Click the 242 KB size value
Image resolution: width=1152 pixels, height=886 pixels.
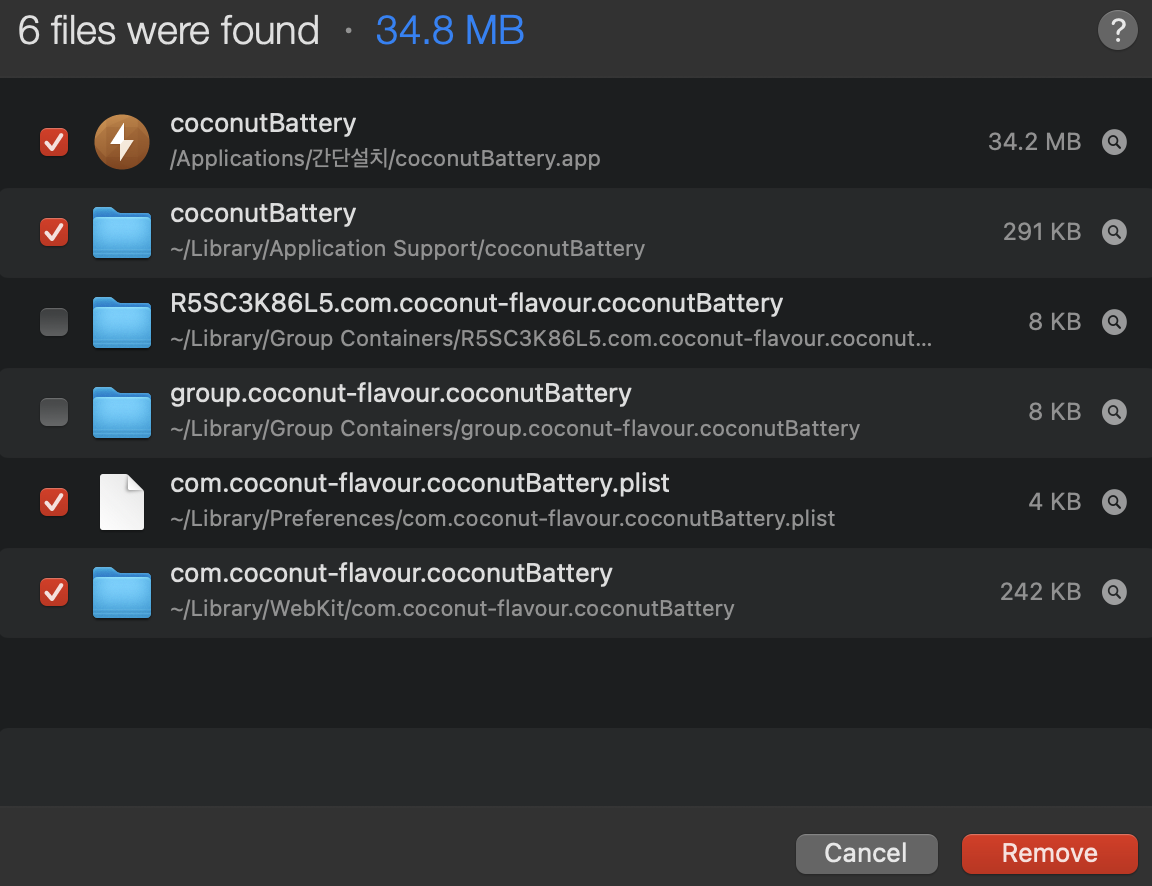pos(1040,592)
